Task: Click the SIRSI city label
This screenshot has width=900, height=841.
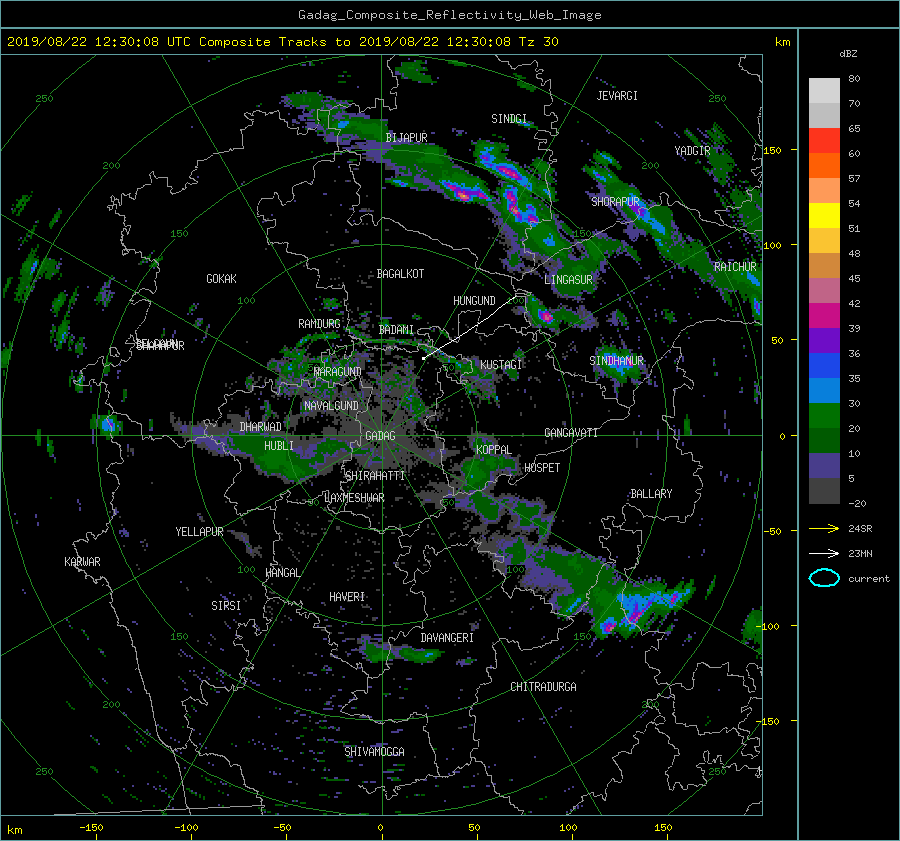Action: point(226,606)
